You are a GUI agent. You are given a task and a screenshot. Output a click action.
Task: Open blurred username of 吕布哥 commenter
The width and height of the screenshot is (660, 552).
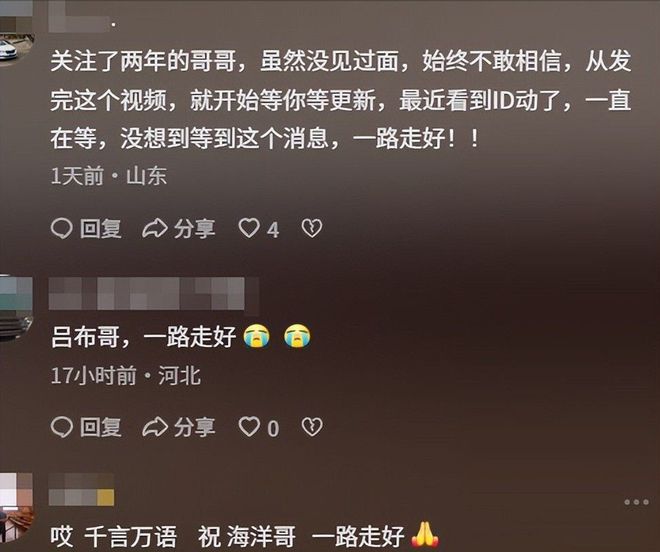154,294
